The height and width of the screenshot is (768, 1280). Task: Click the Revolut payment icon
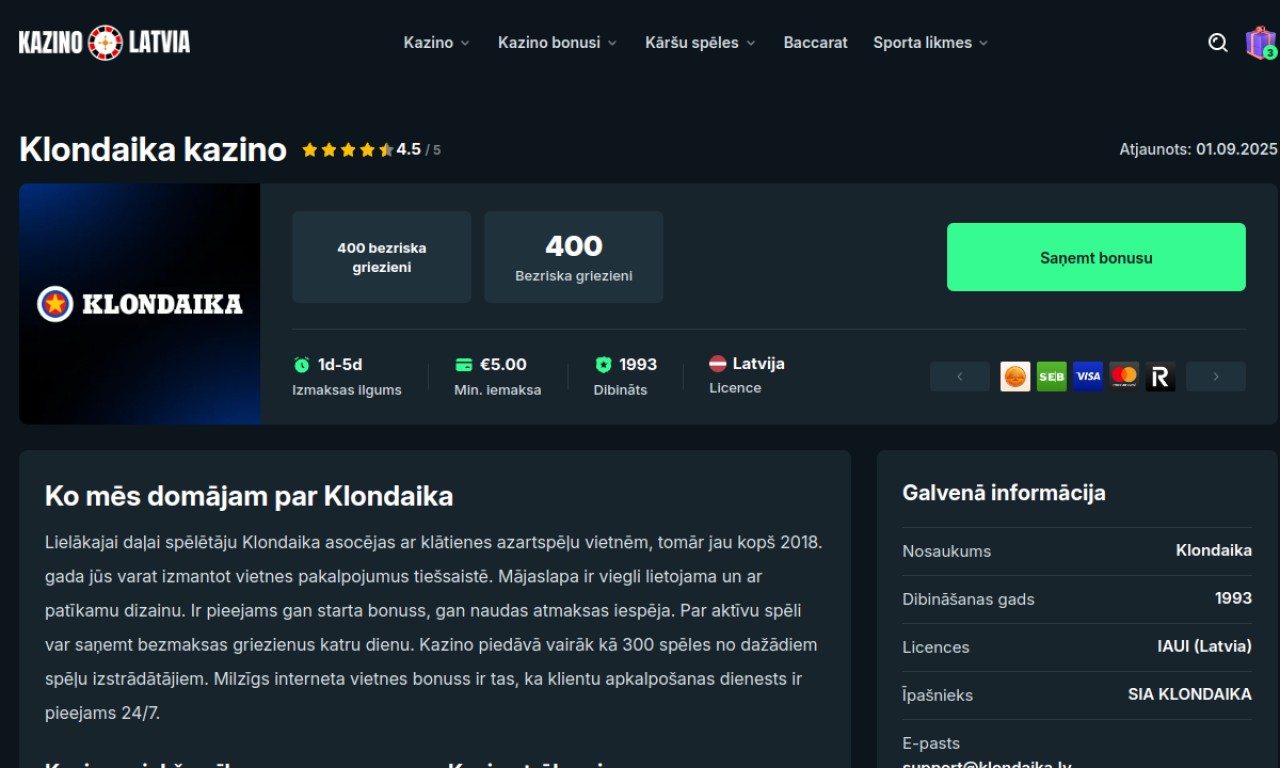click(x=1160, y=376)
